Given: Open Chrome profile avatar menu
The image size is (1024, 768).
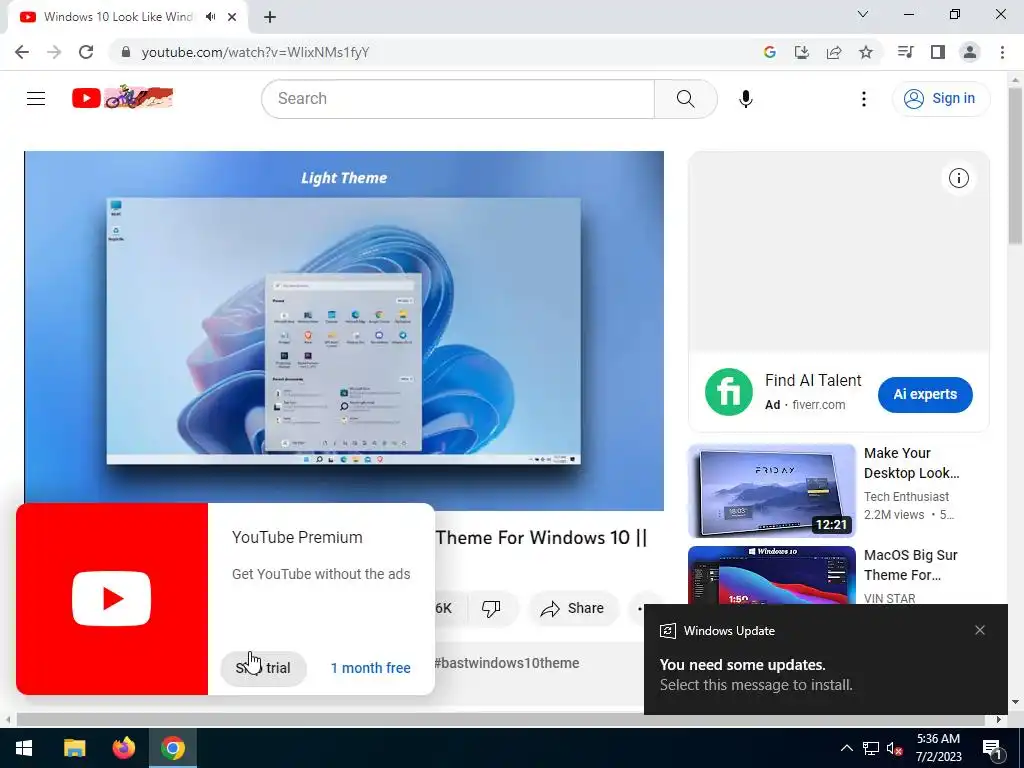Looking at the screenshot, I should coord(969,52).
